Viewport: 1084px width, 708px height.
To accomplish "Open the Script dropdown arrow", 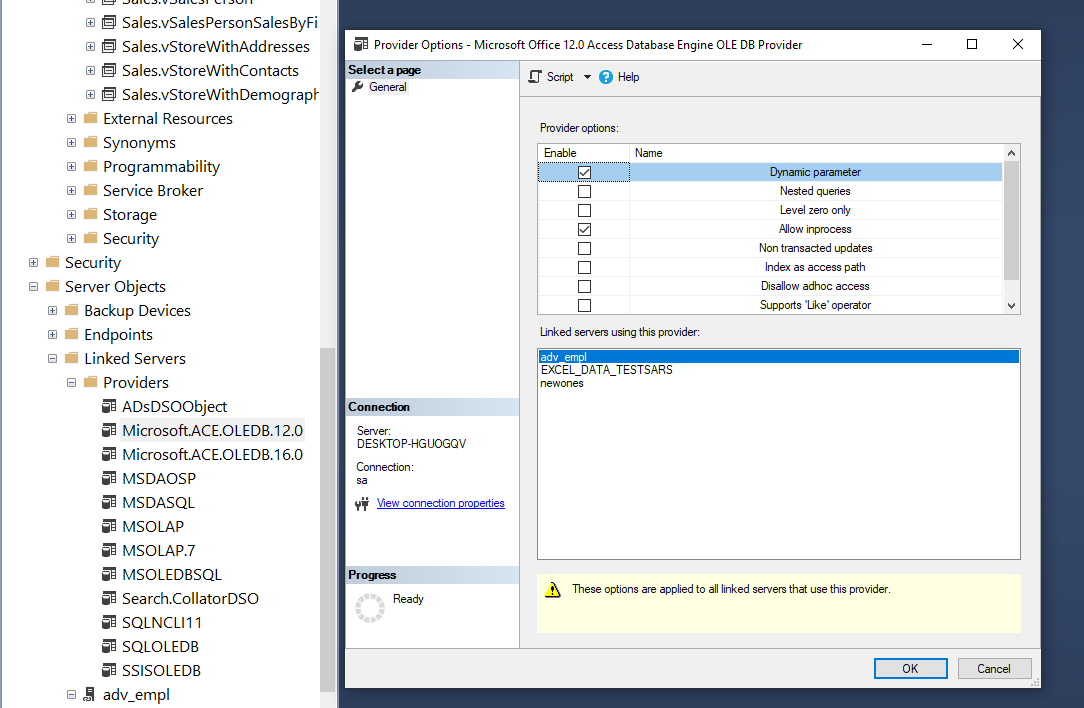I will point(585,76).
